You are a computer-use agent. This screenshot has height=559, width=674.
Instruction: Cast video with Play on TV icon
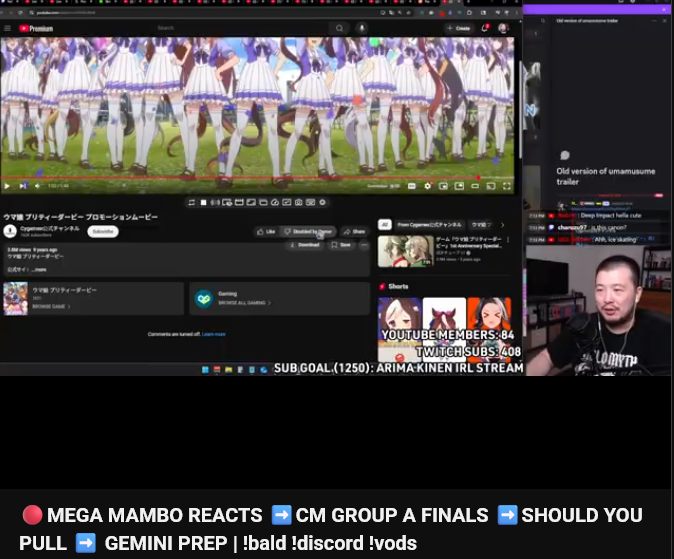point(491,186)
